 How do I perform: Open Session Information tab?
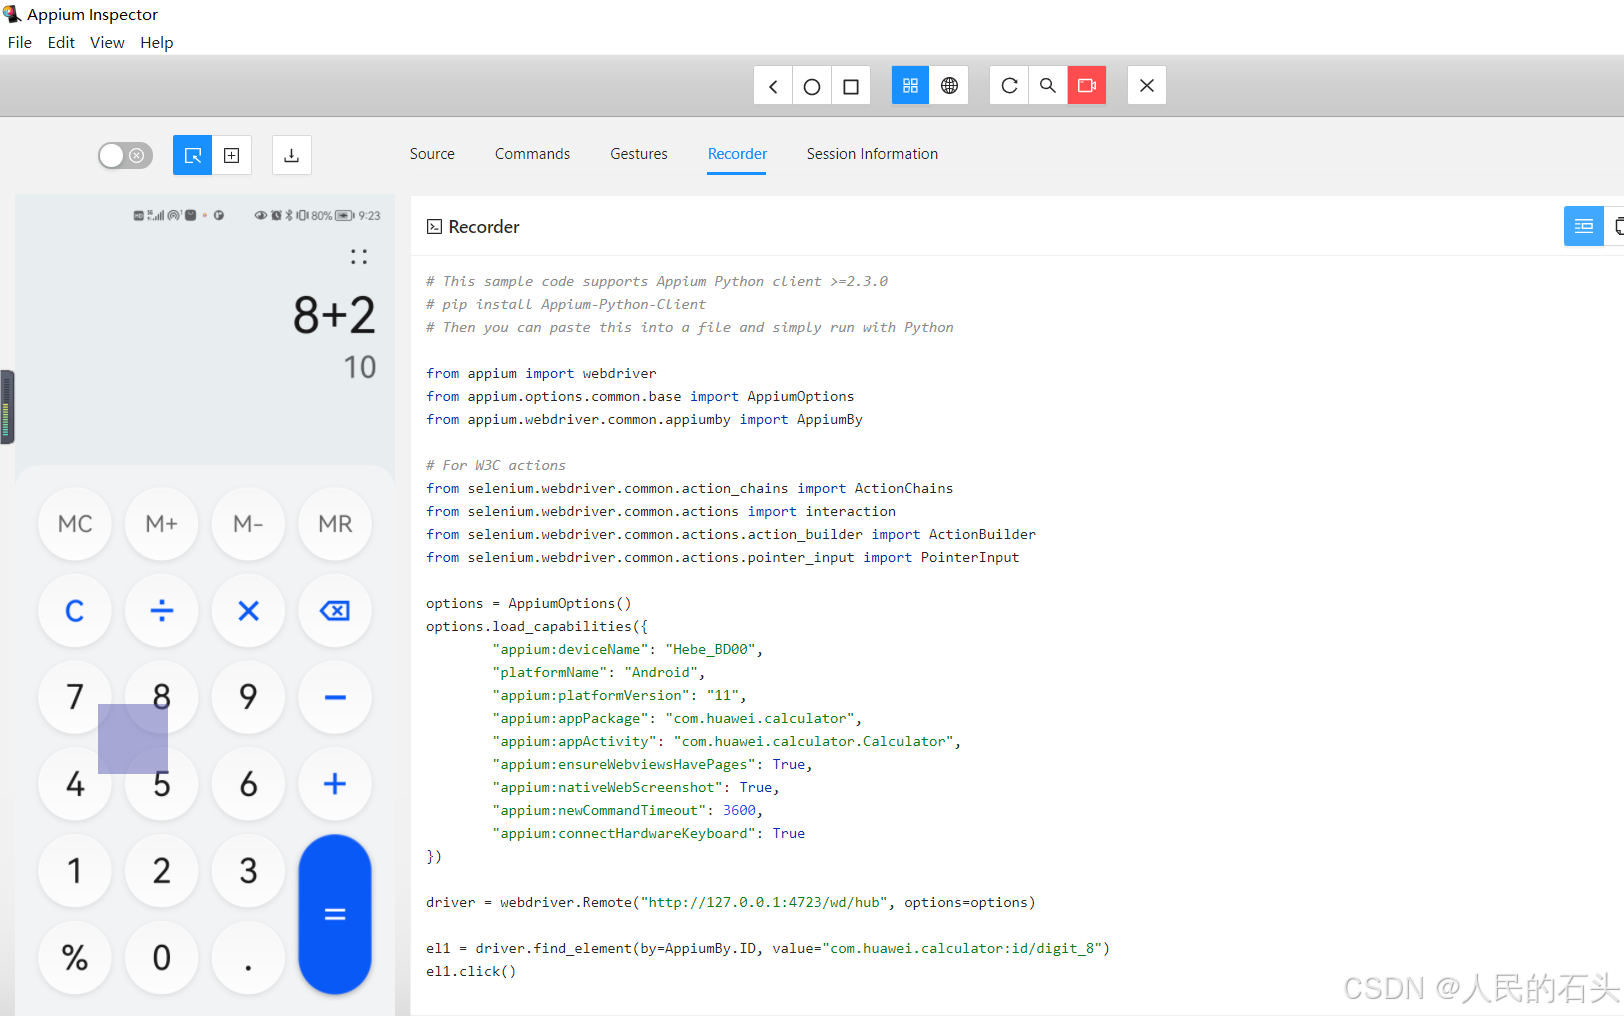pyautogui.click(x=872, y=154)
